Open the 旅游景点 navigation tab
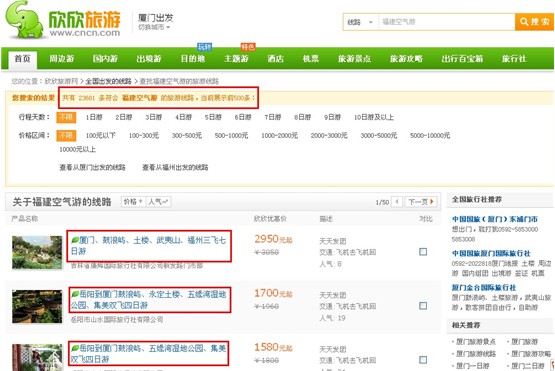This screenshot has height=371, width=555. [x=354, y=59]
